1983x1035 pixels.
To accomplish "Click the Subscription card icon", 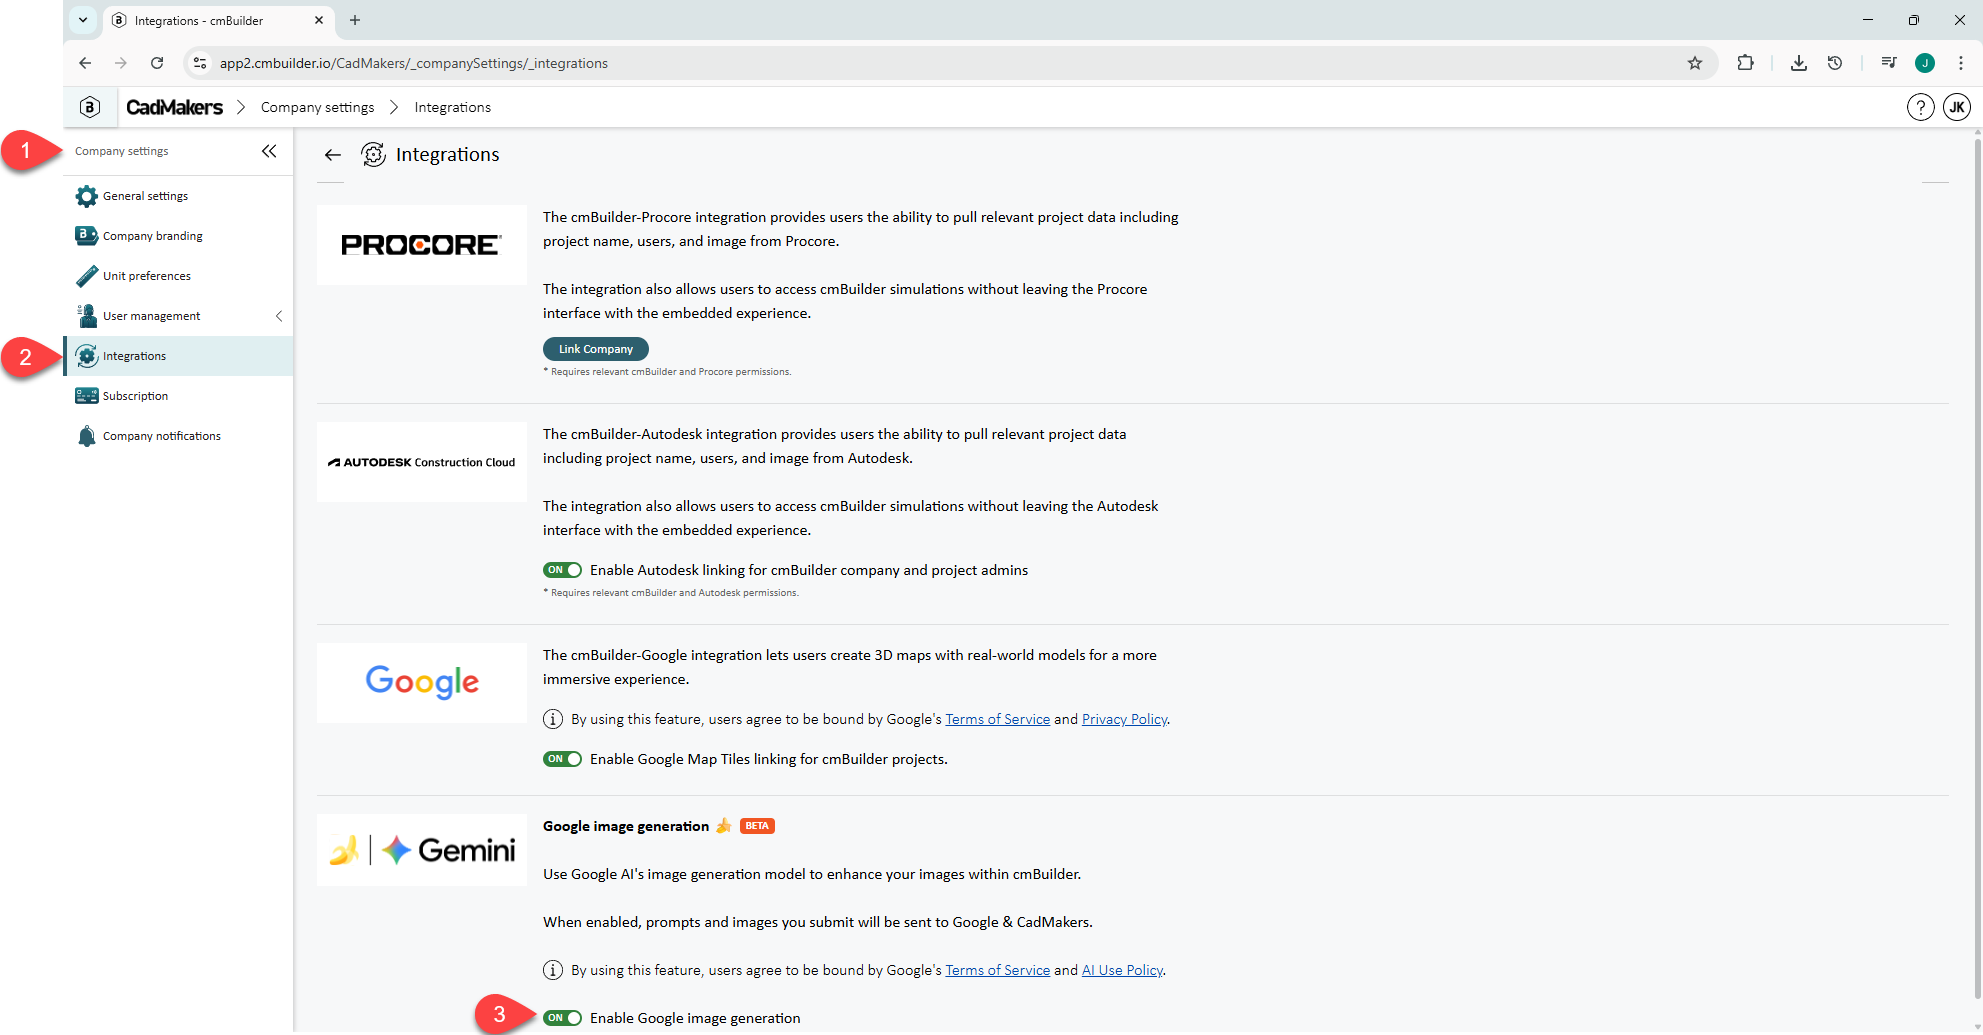I will 87,396.
